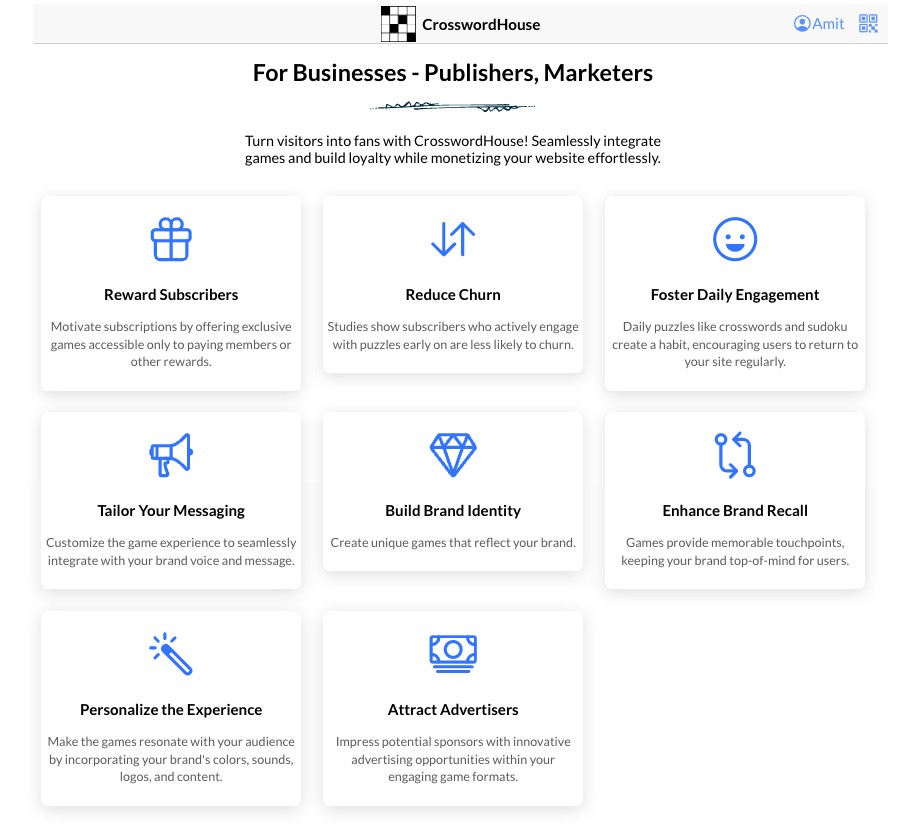
Task: Click the 'Daily puzzles like crosswords' description
Action: click(735, 344)
